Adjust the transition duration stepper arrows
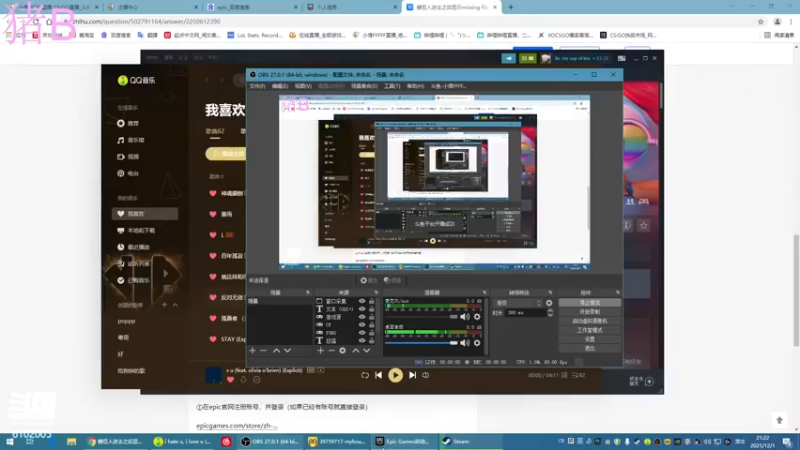 pos(550,312)
